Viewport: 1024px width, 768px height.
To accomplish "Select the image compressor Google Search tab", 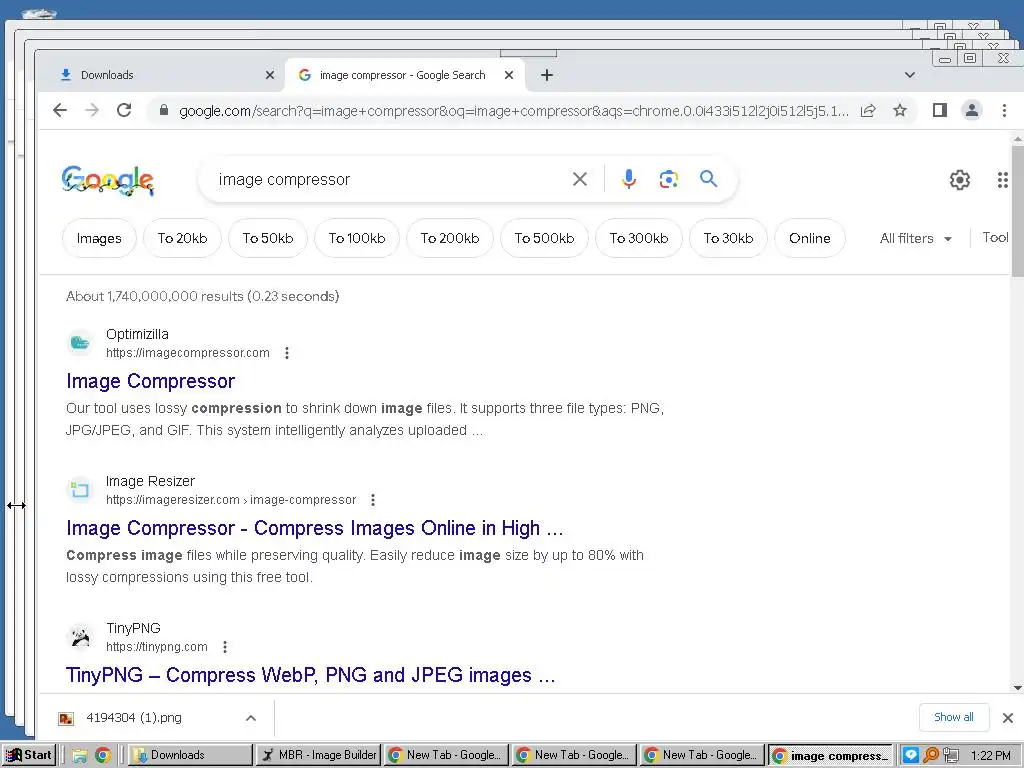I will (x=402, y=75).
